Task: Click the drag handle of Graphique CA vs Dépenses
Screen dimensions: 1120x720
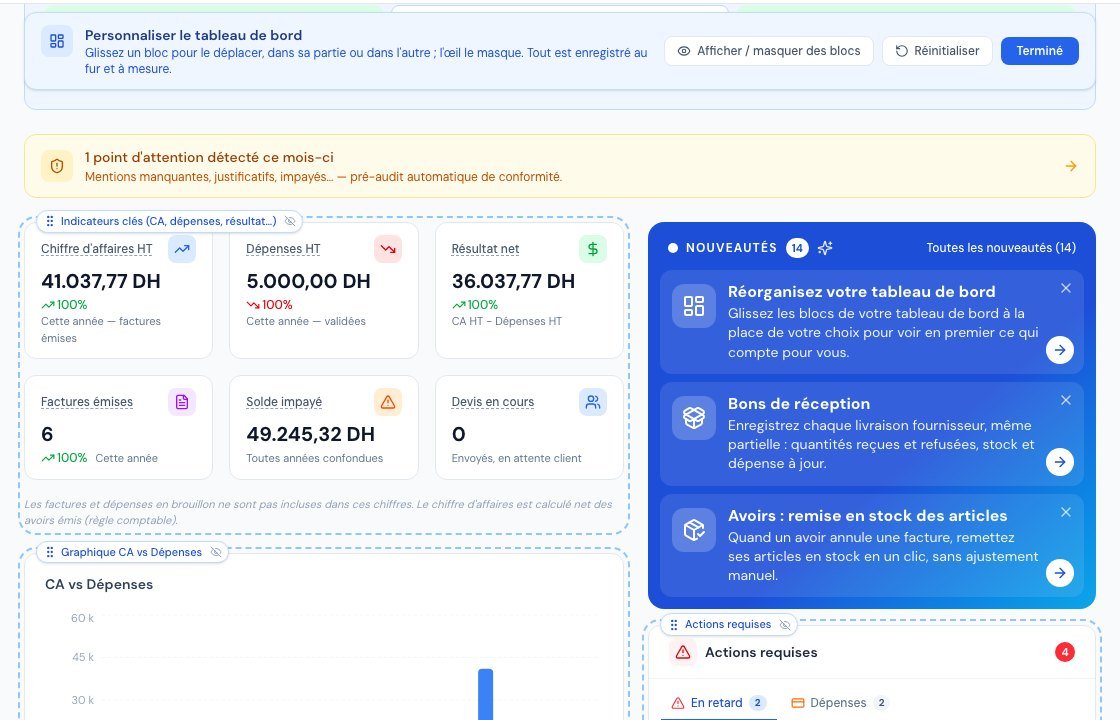Action: 49,552
